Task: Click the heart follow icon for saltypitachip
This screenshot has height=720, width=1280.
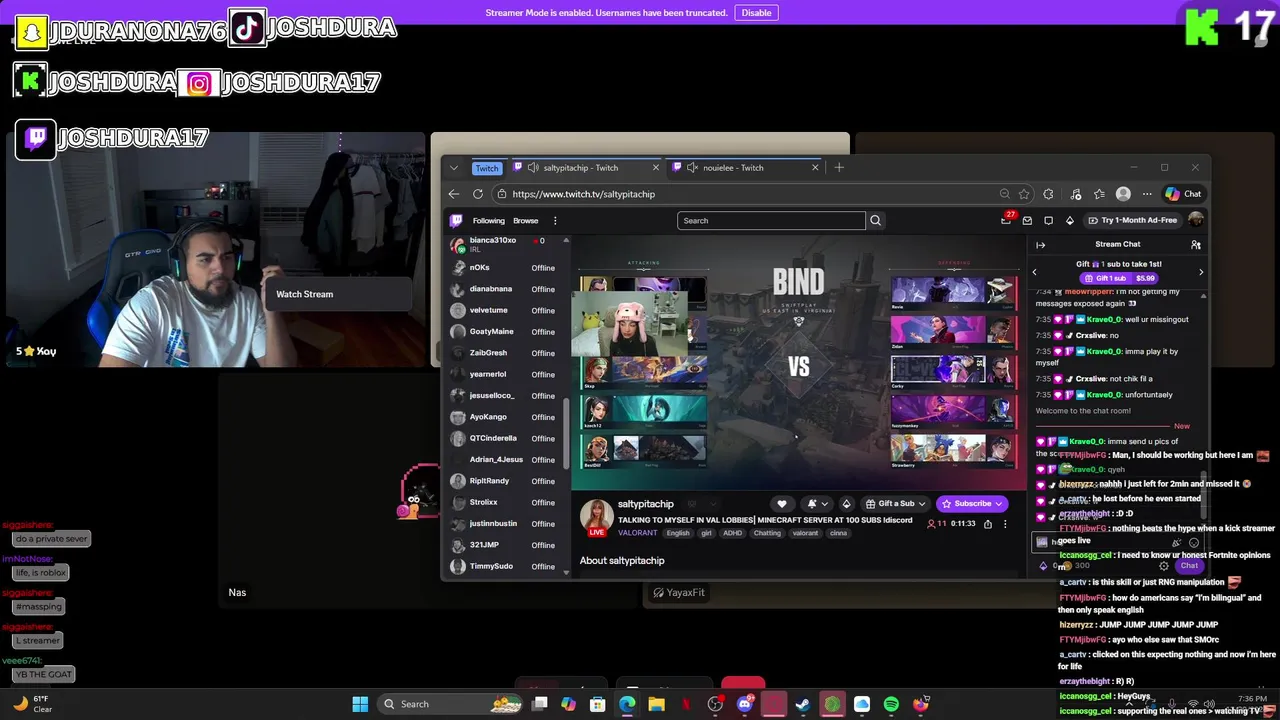Action: (x=782, y=504)
